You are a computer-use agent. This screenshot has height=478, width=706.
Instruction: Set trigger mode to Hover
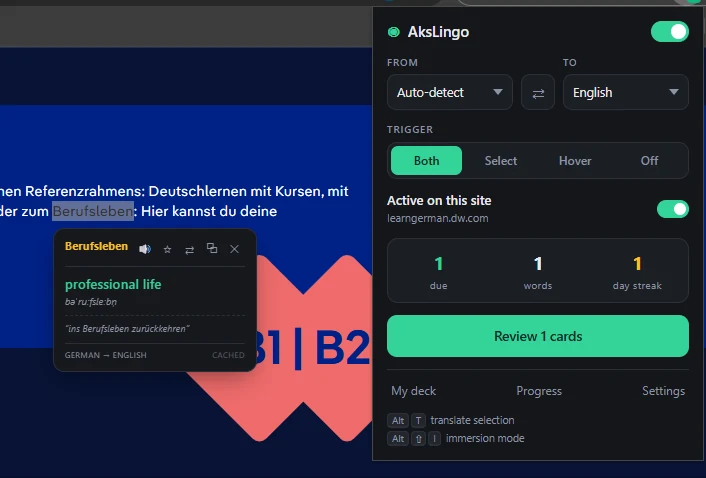(575, 161)
